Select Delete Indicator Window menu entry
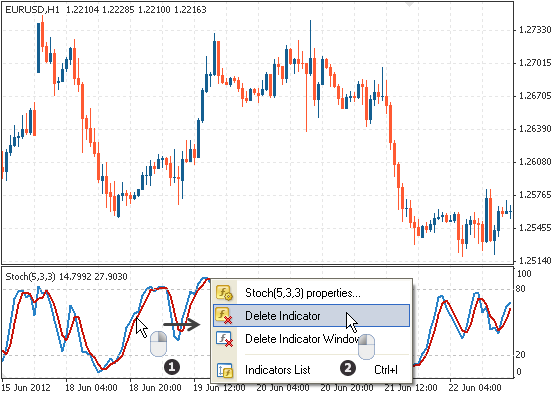The height and width of the screenshot is (398, 555). (x=311, y=339)
